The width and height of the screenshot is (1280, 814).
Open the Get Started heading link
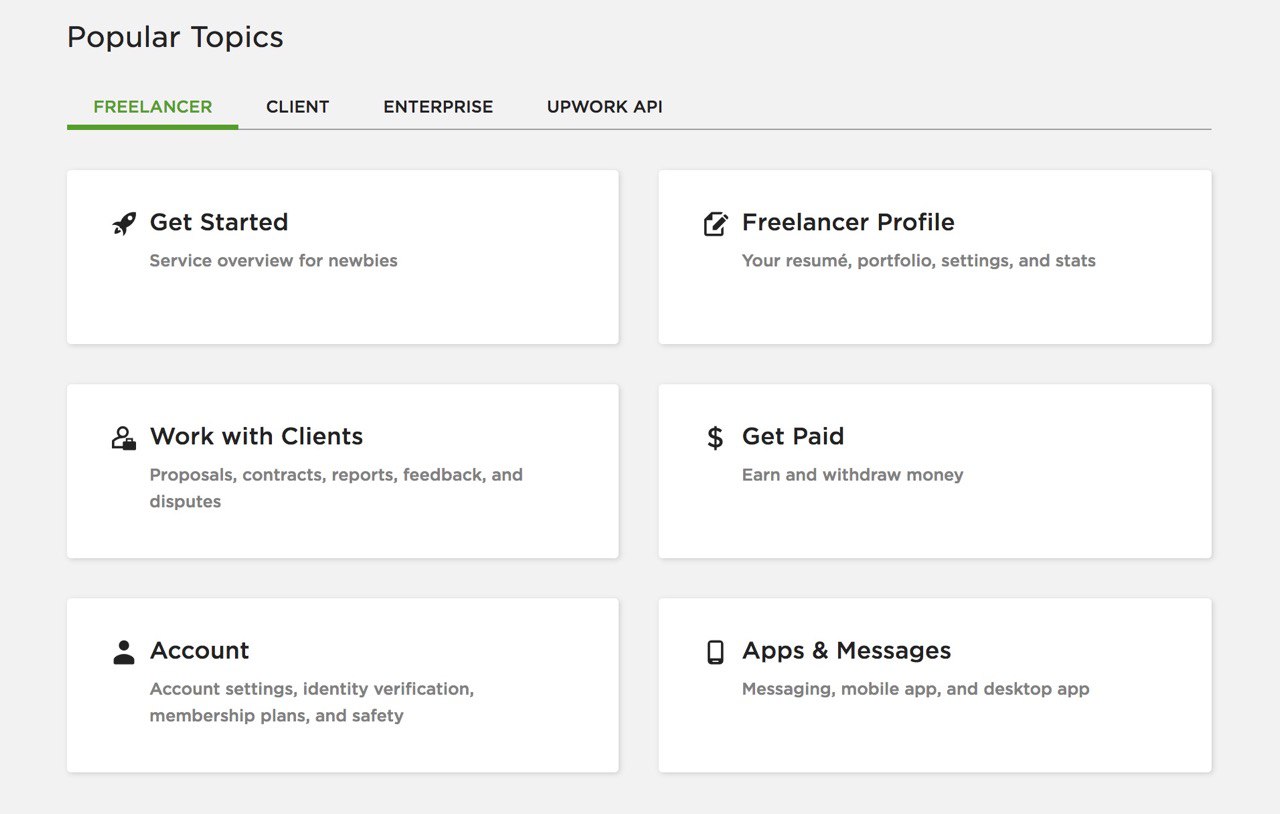pos(219,222)
